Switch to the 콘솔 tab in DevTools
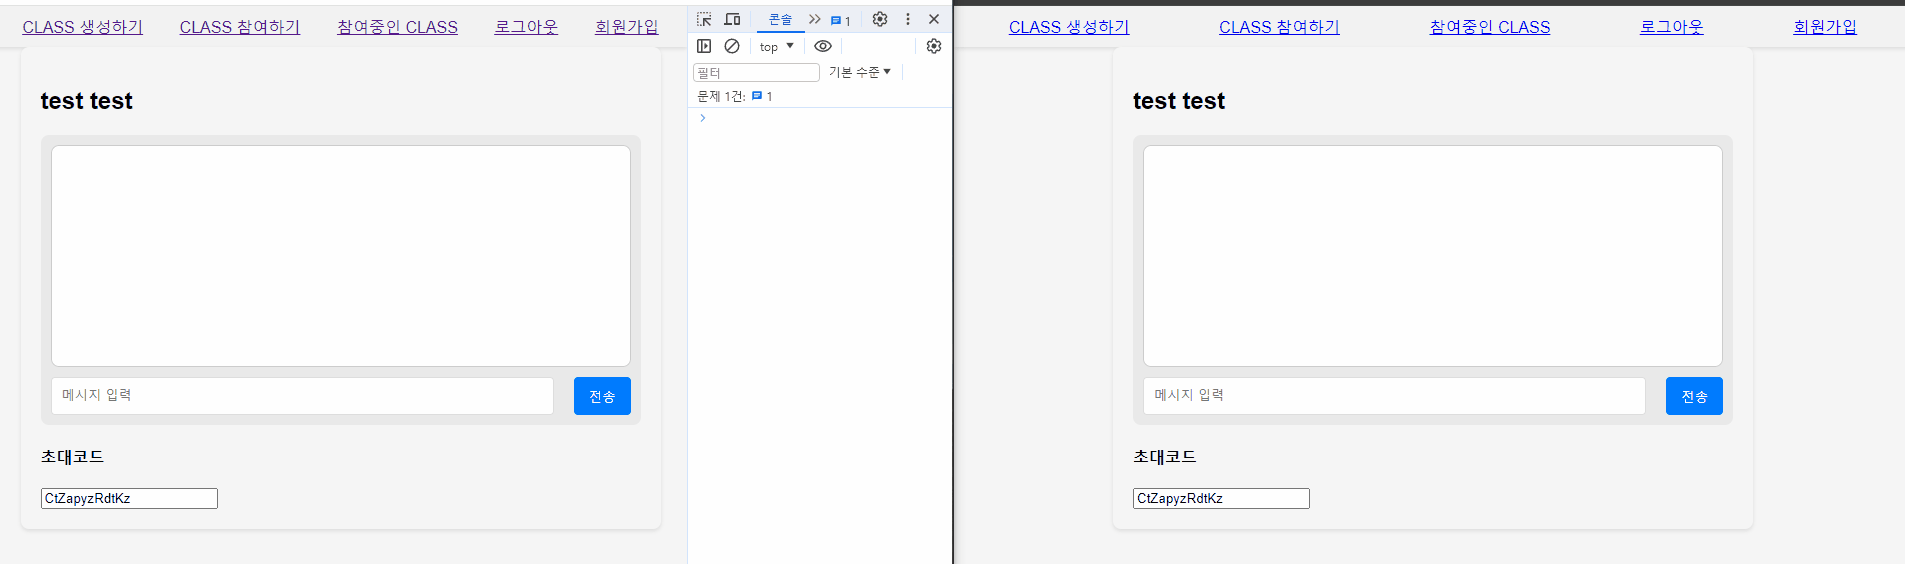This screenshot has height=564, width=1905. click(x=780, y=19)
